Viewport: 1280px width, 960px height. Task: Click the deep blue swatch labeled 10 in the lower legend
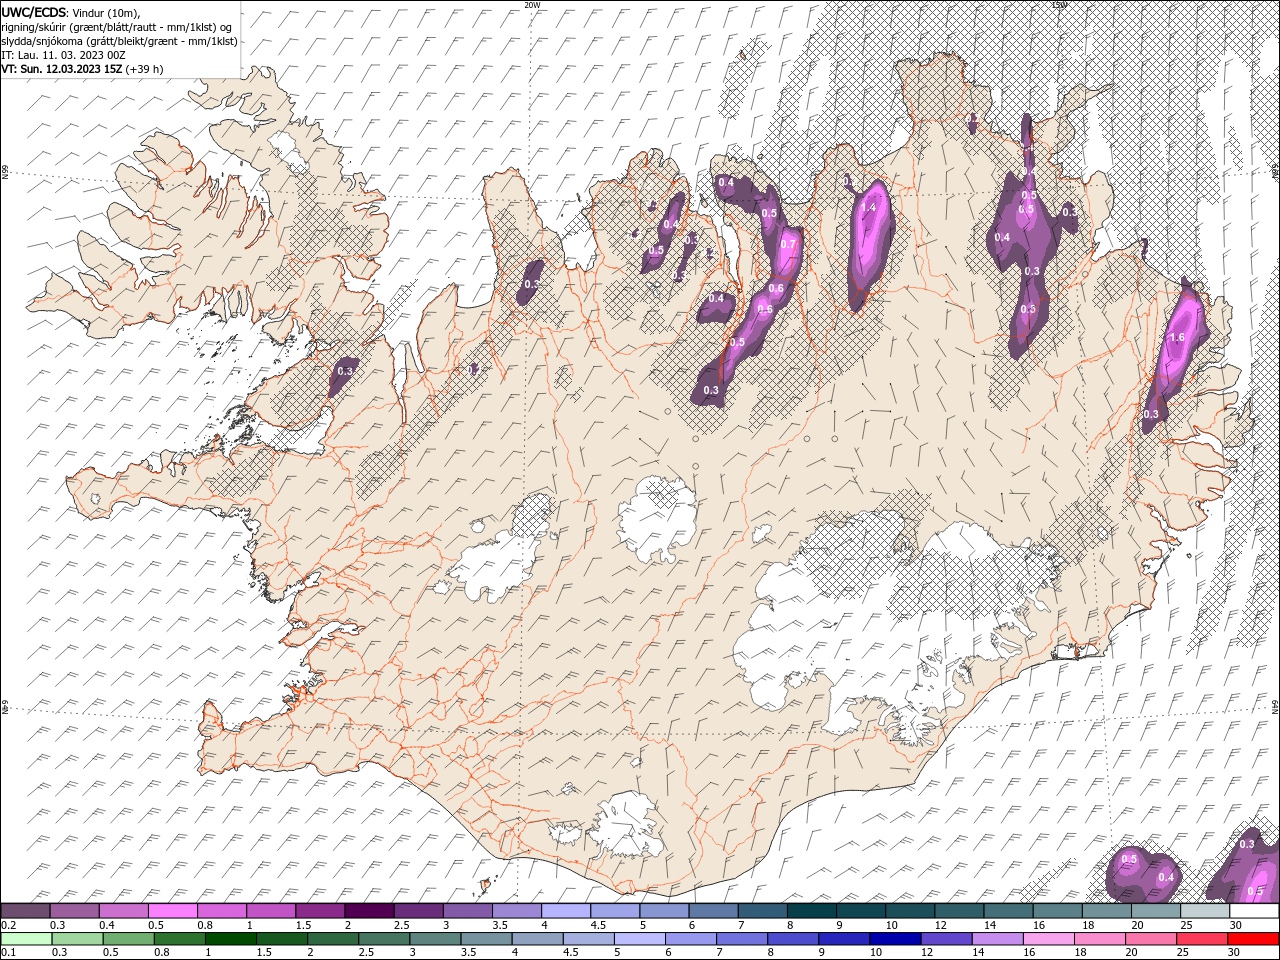coord(894,939)
